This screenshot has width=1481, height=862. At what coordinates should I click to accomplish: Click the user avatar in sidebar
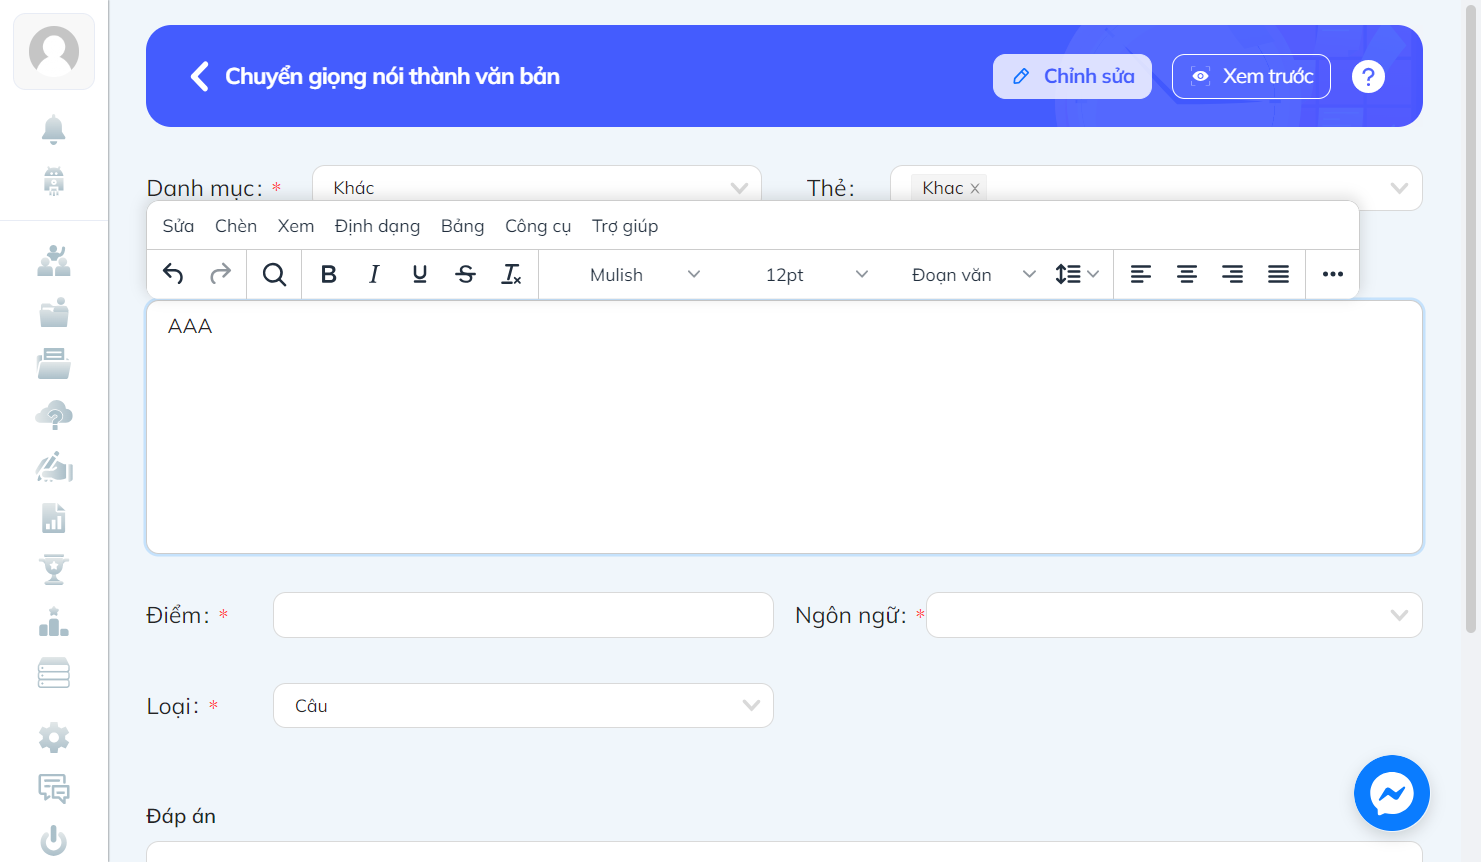pos(54,51)
